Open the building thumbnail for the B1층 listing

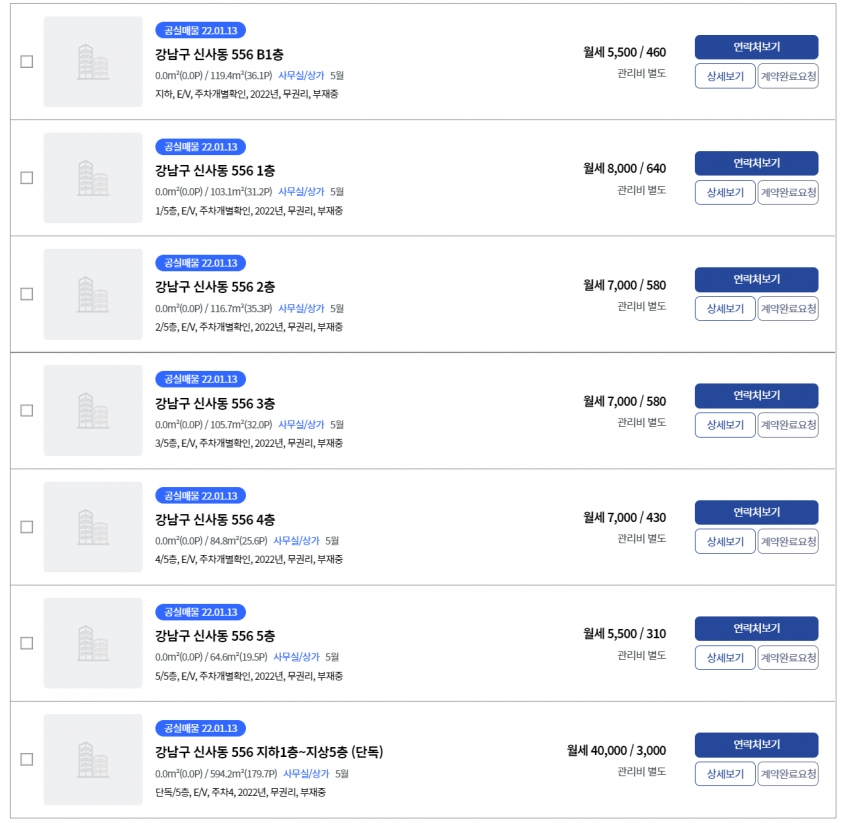click(93, 62)
